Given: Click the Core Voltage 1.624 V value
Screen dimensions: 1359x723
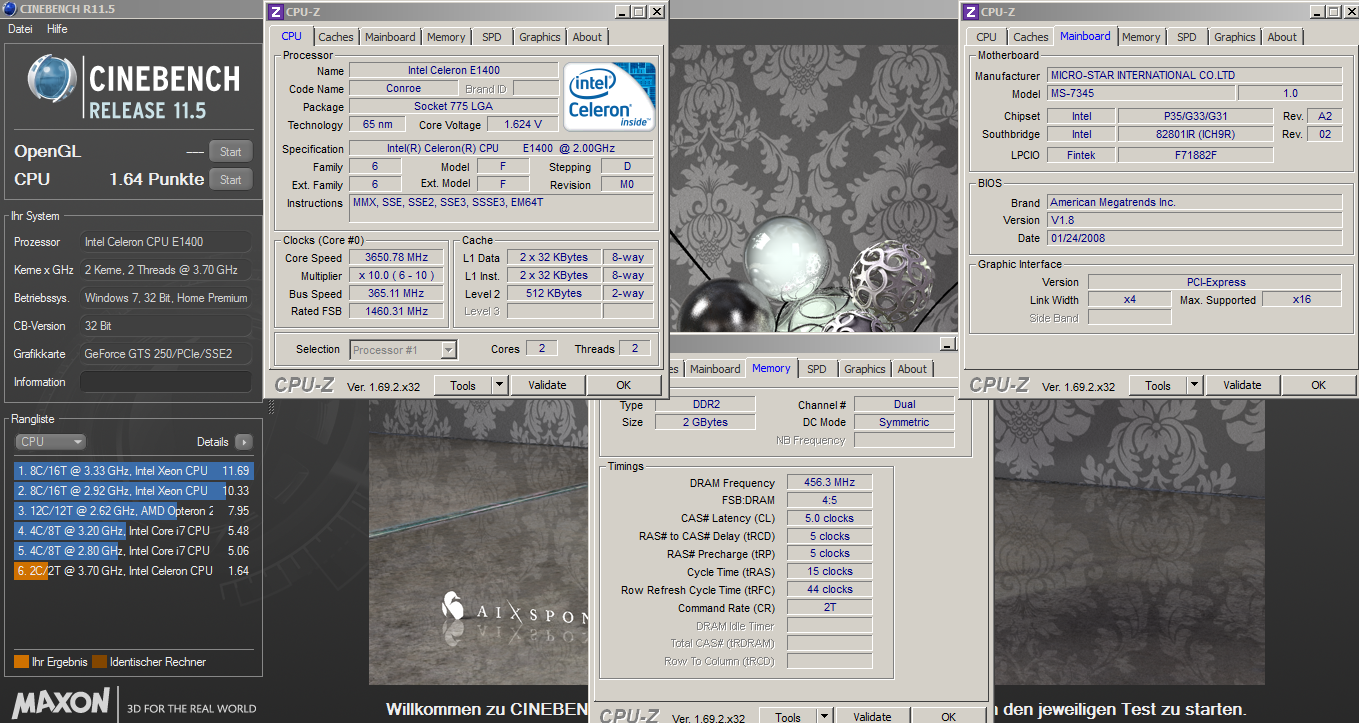Looking at the screenshot, I should point(521,125).
